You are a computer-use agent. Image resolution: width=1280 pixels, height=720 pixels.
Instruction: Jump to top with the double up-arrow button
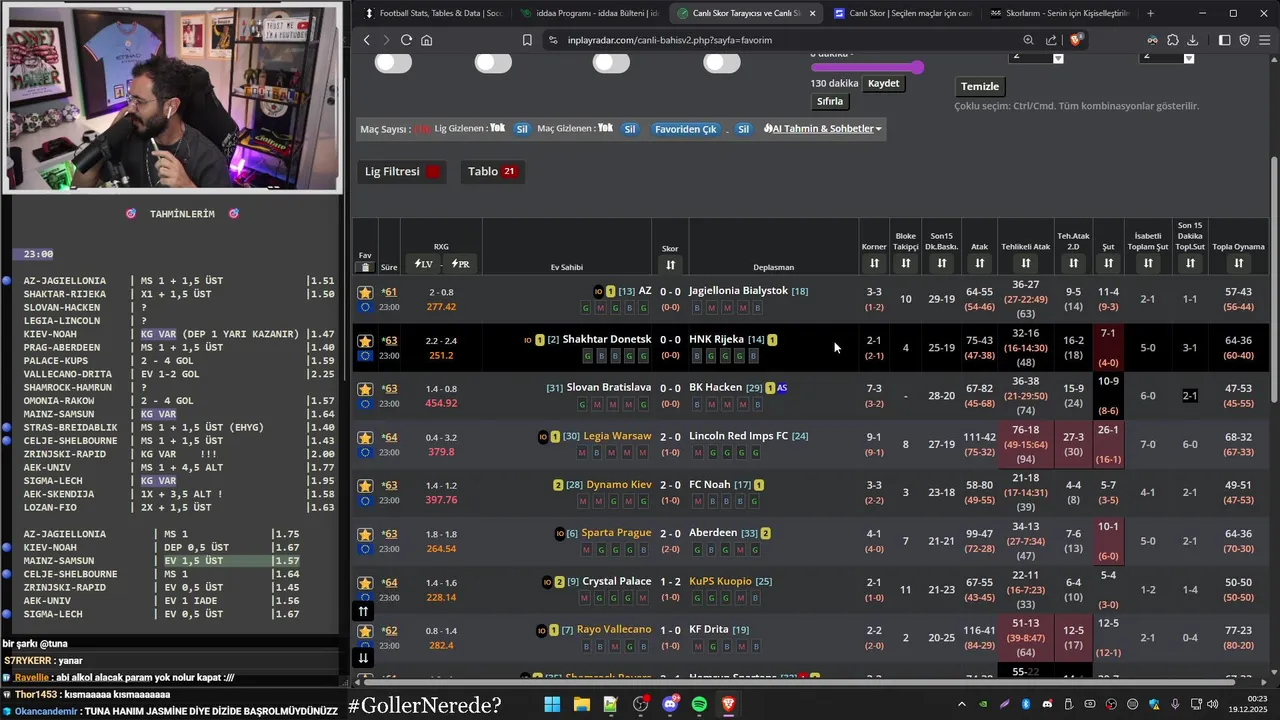pos(363,611)
